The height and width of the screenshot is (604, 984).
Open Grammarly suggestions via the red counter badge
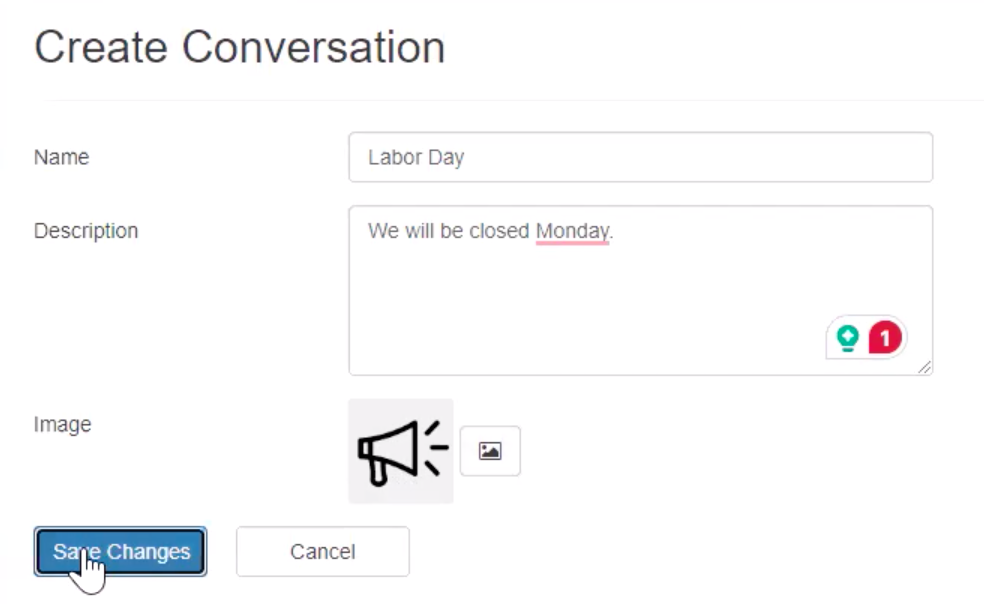882,337
